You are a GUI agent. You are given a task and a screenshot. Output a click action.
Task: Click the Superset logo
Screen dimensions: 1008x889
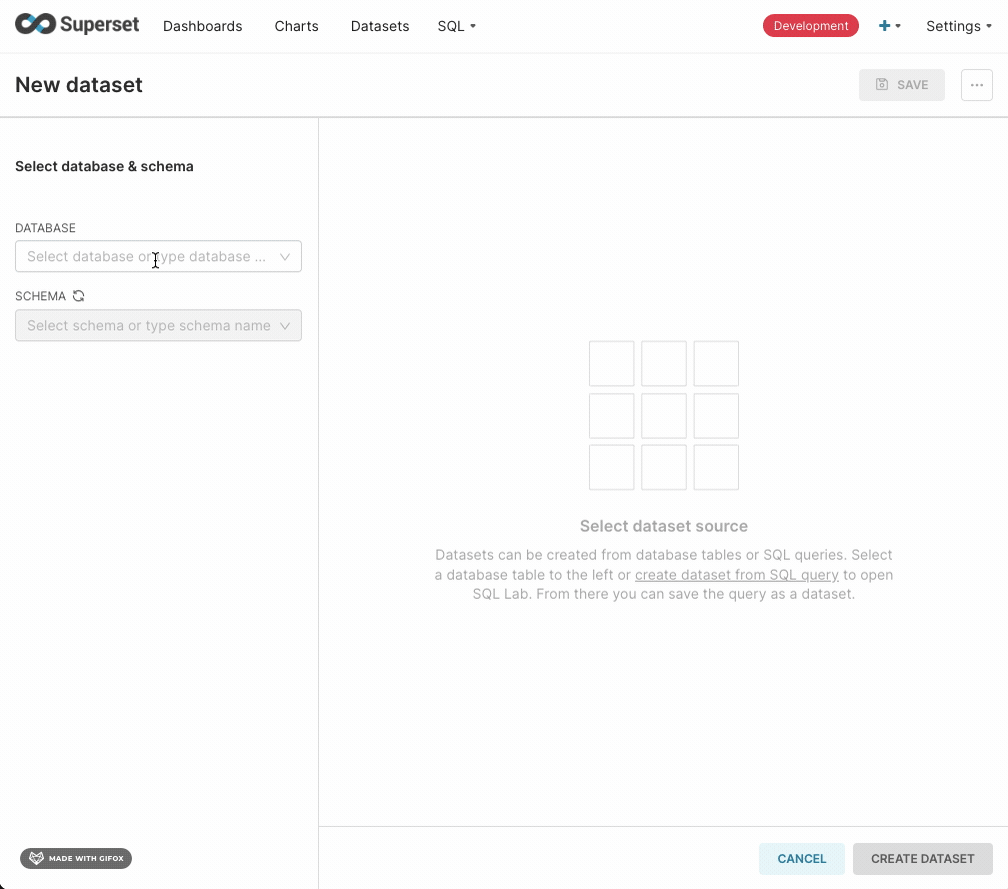pos(77,24)
